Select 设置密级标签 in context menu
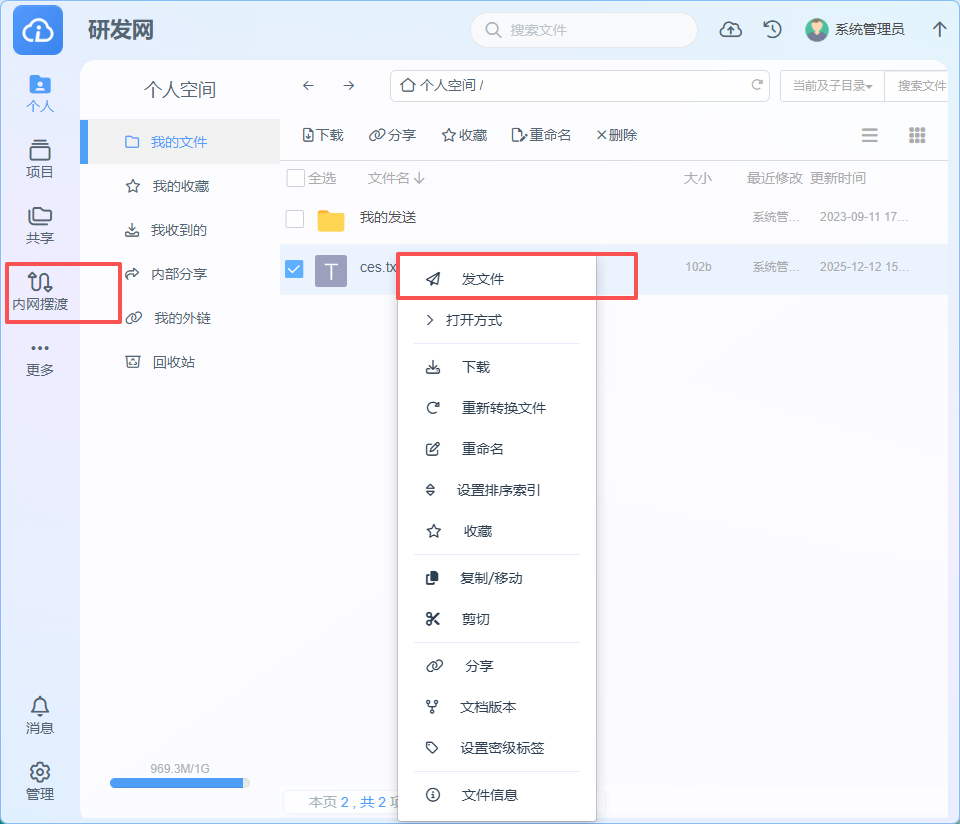960x824 pixels. pyautogui.click(x=501, y=748)
